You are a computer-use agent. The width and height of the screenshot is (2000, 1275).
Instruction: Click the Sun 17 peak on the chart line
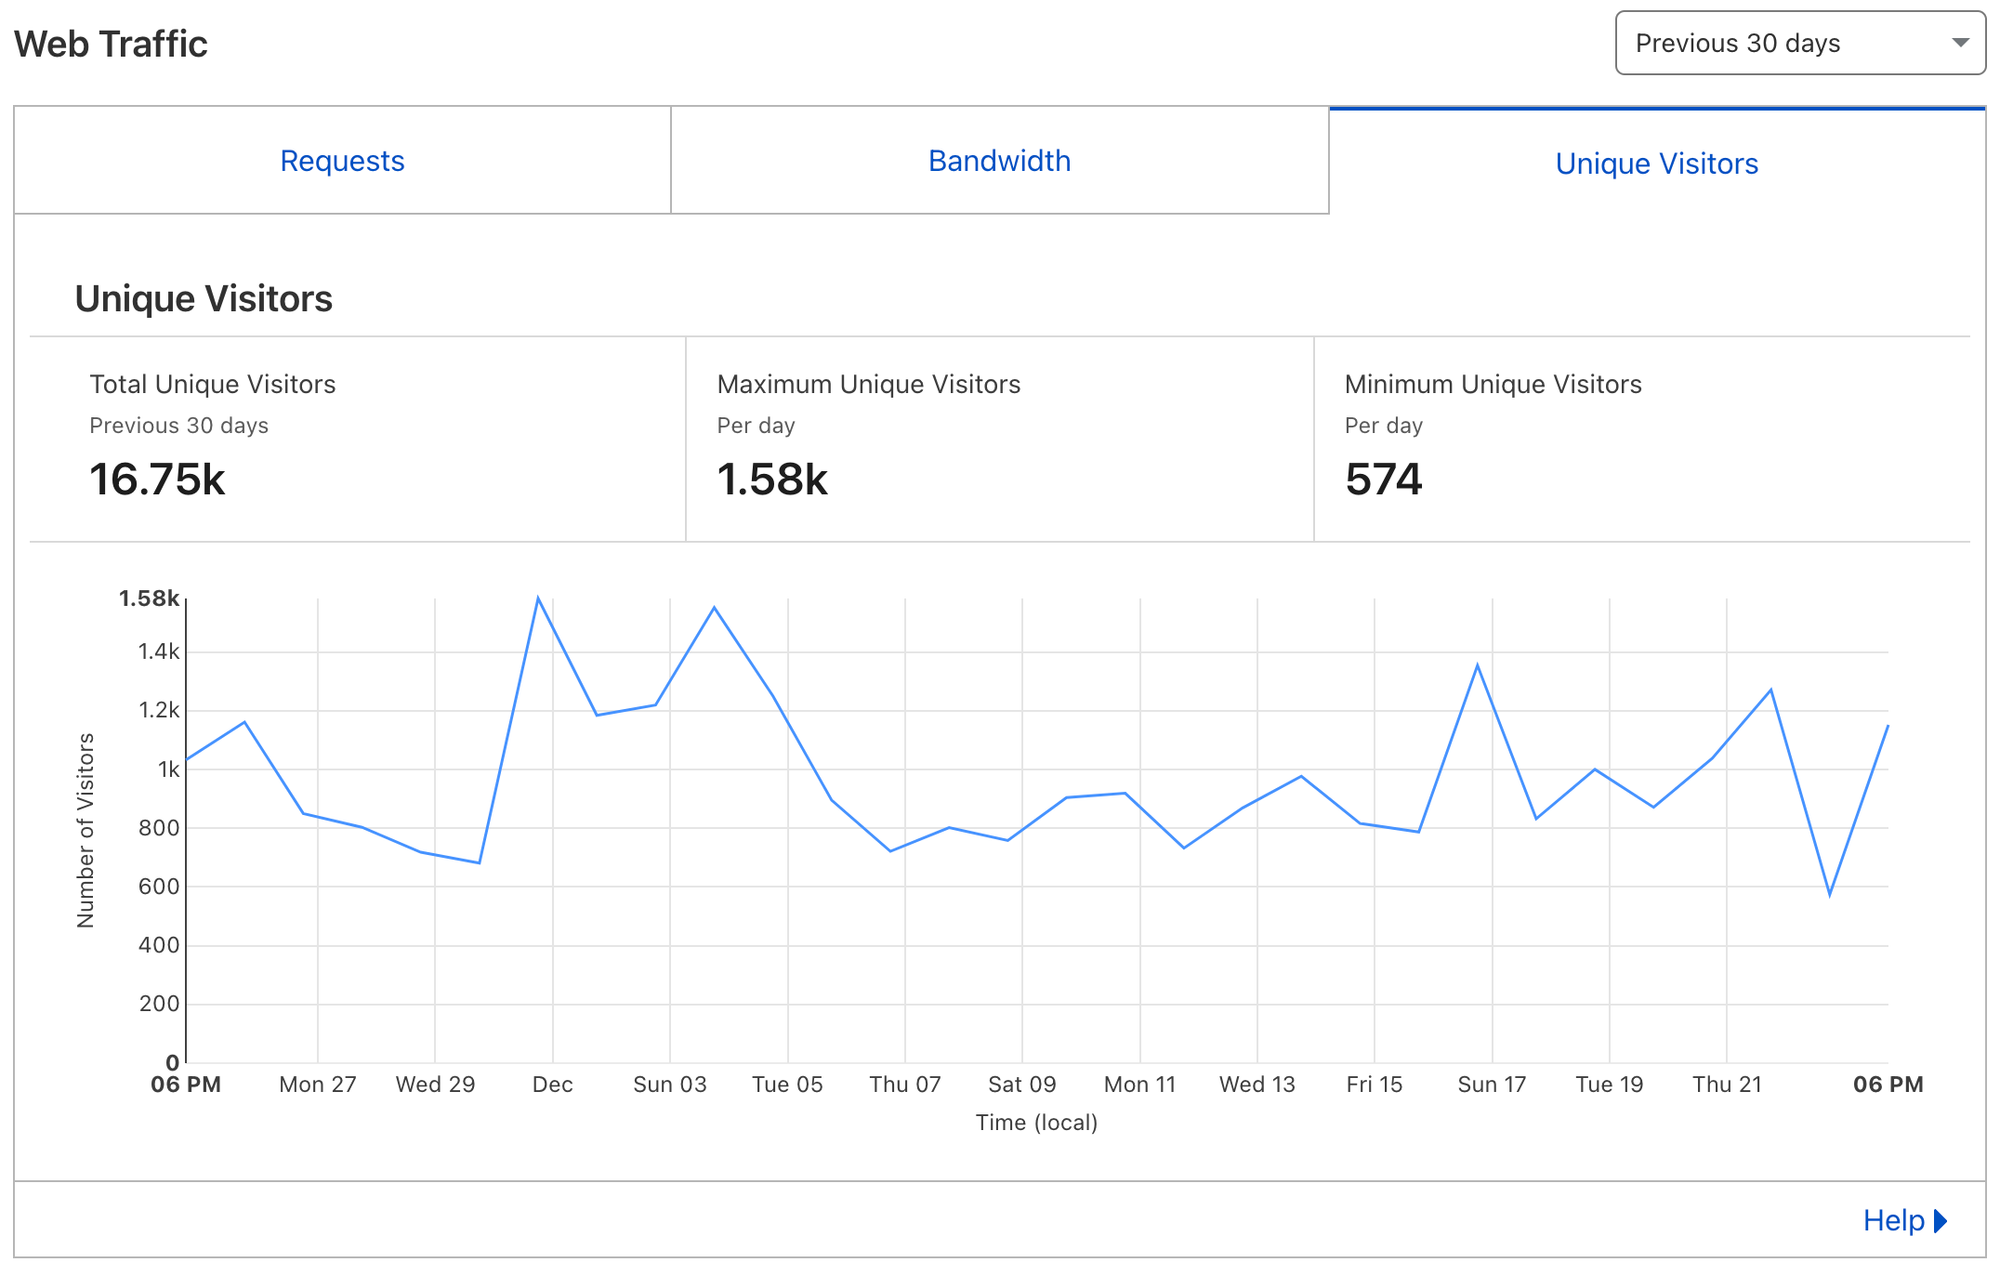point(1477,665)
